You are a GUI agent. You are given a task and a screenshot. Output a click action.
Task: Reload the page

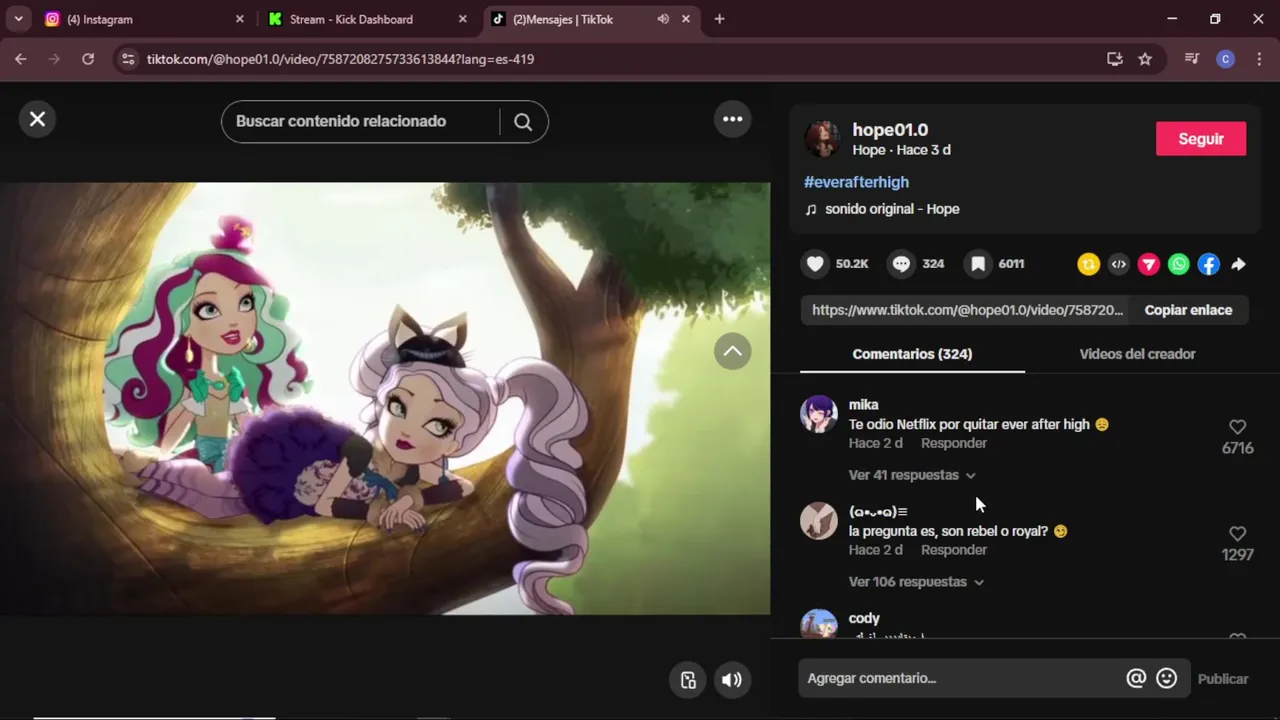click(88, 59)
